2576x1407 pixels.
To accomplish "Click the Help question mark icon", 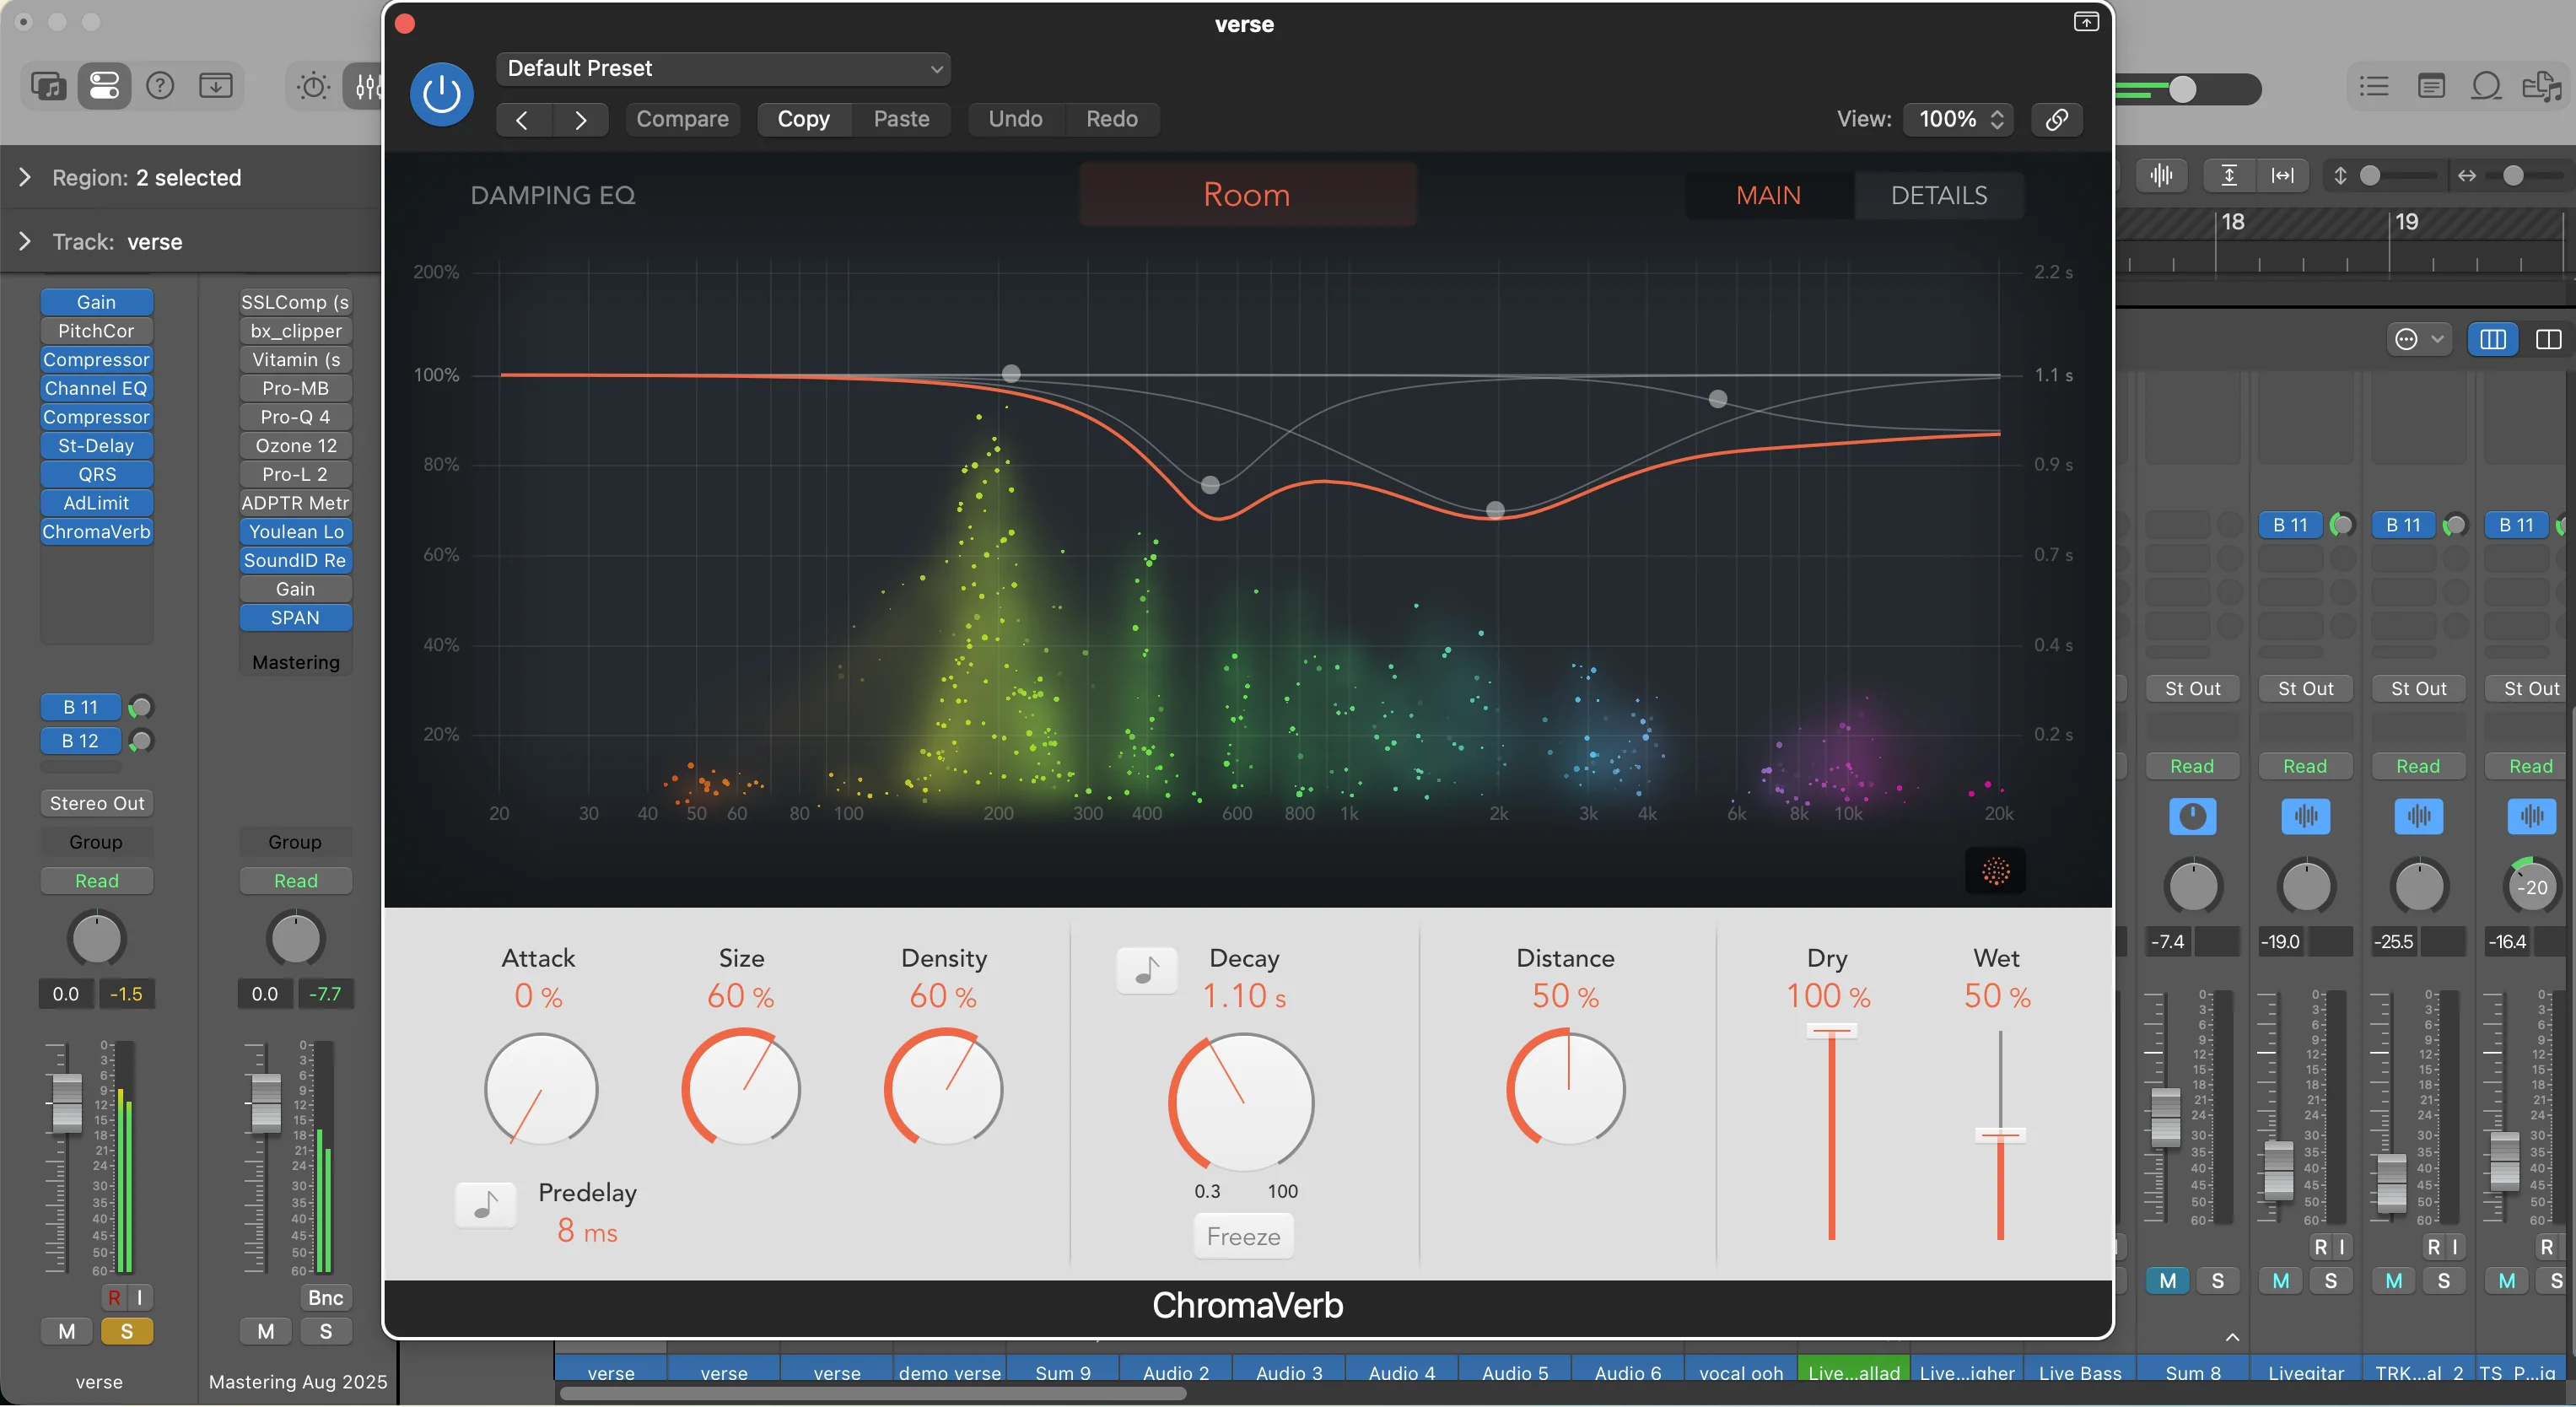I will pos(159,86).
